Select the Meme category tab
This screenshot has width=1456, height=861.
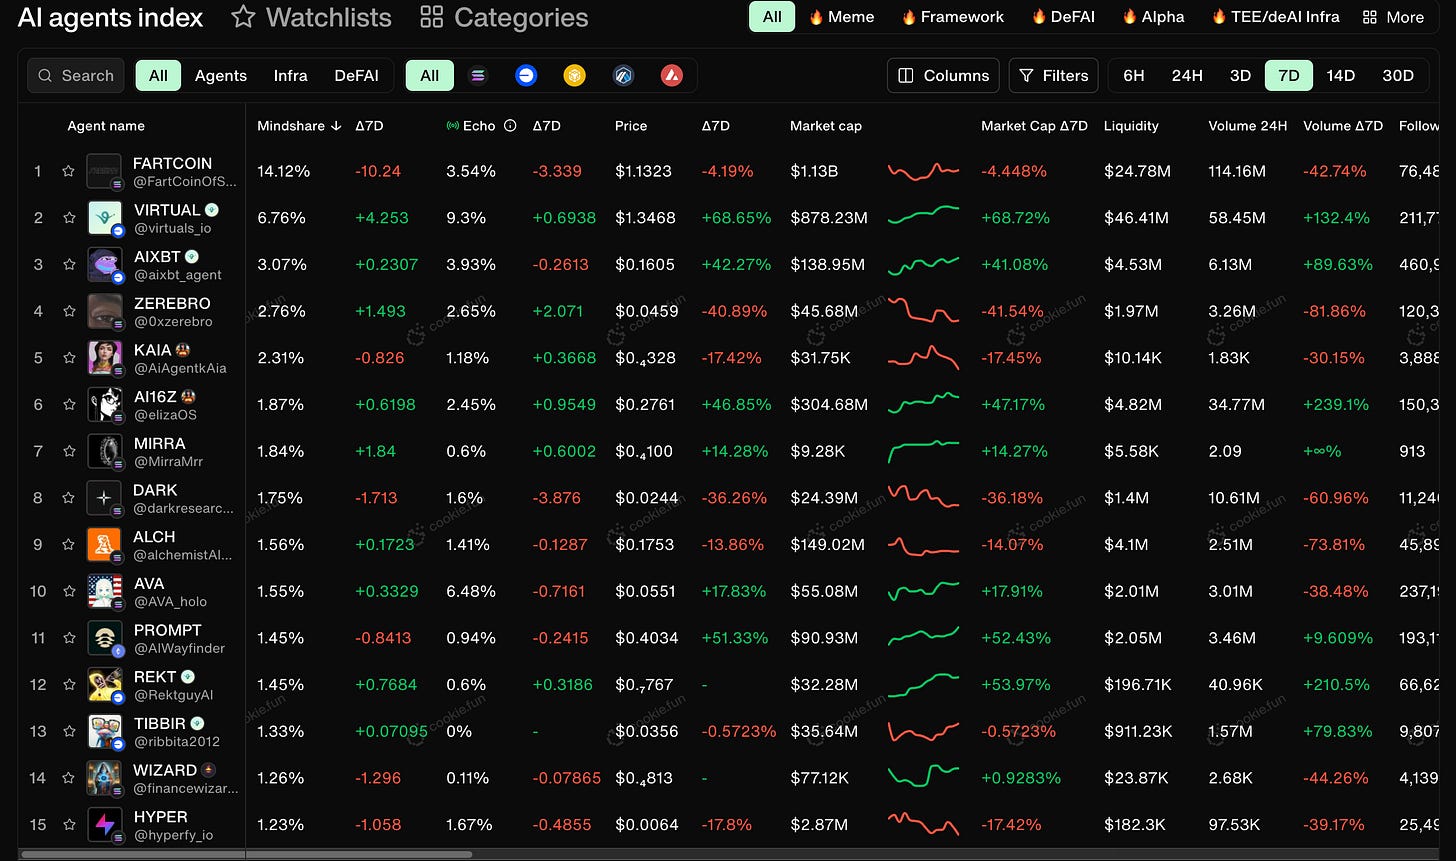(x=841, y=17)
